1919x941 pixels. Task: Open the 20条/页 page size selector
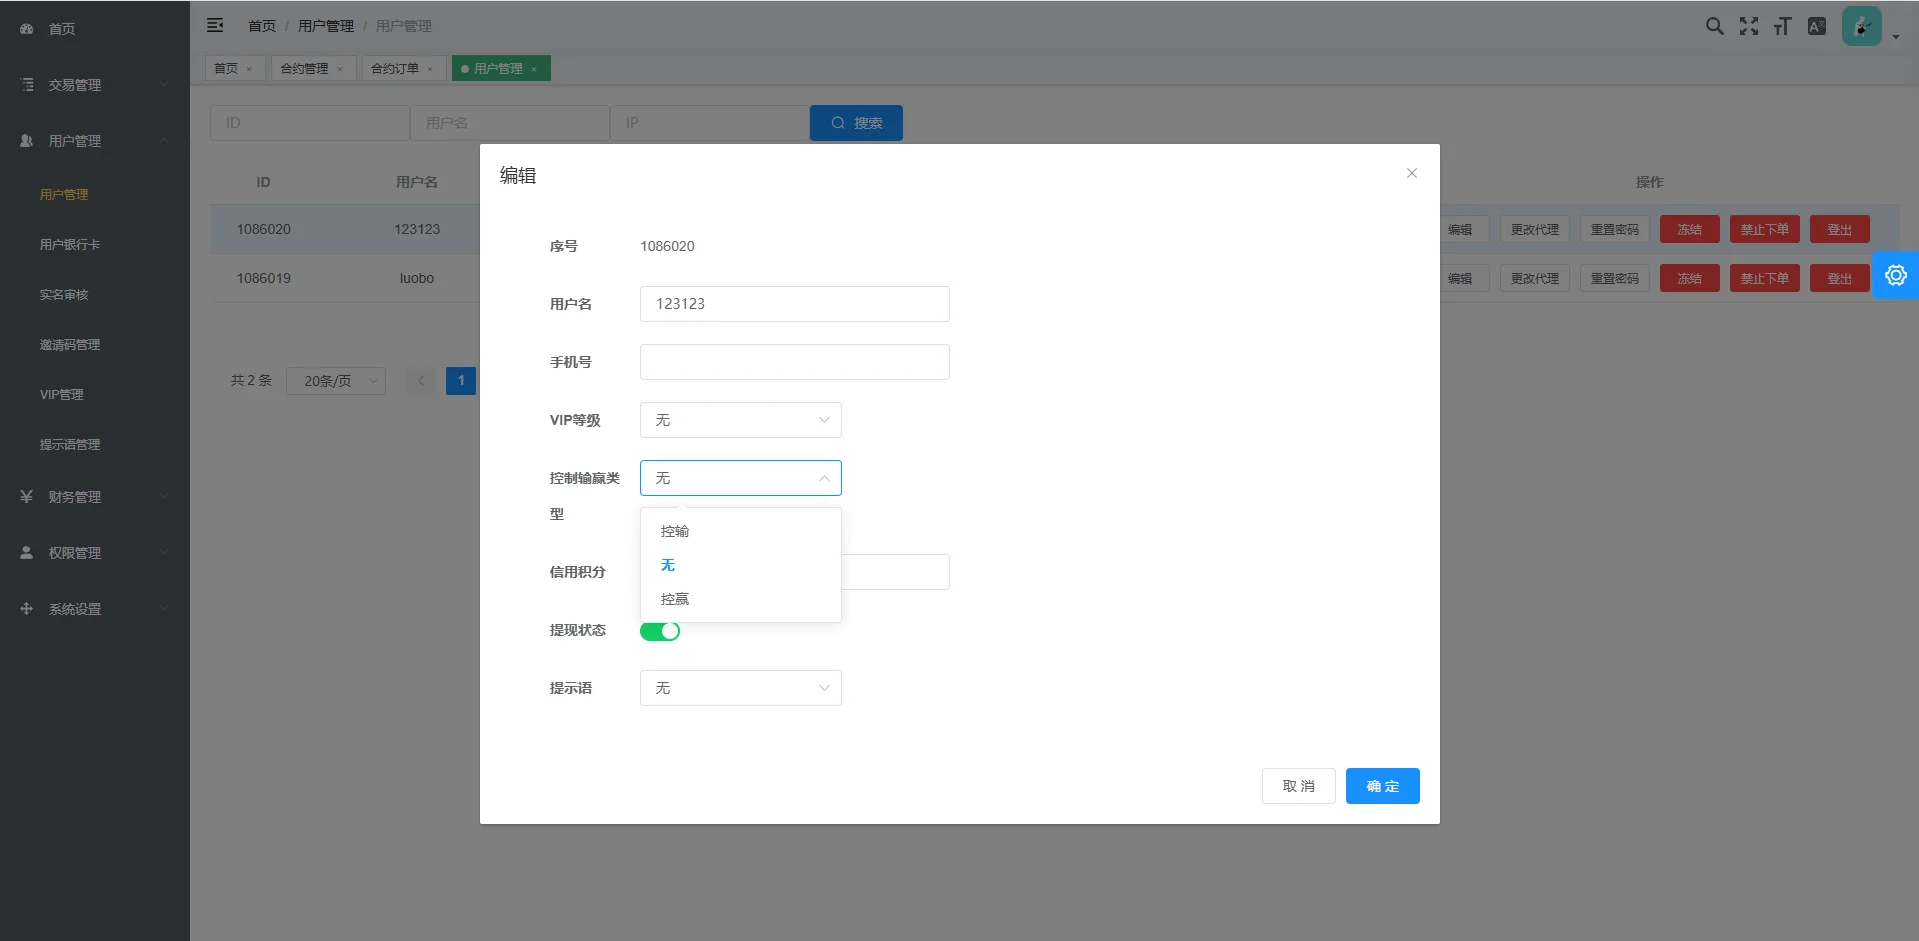coord(335,381)
